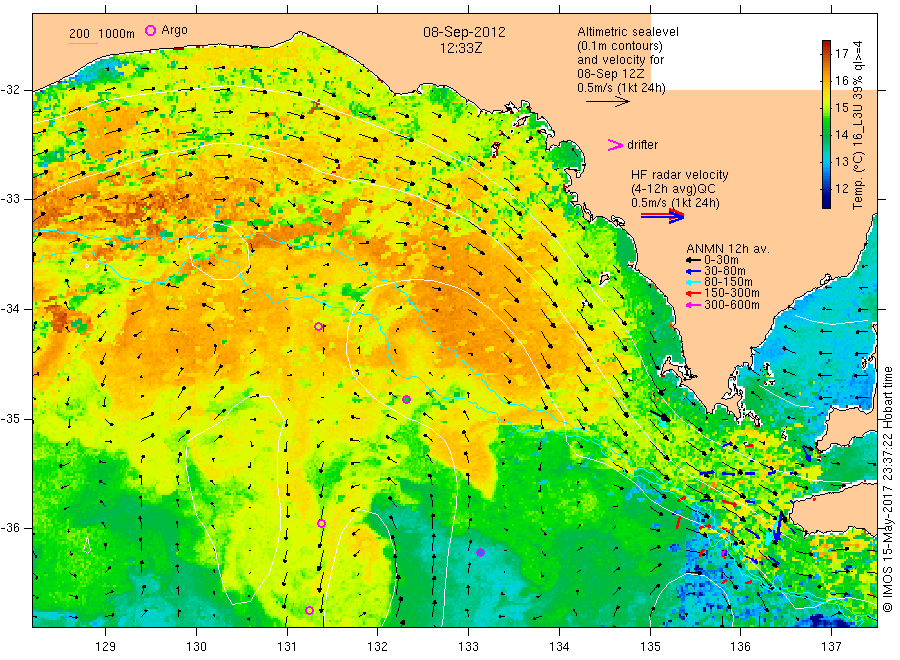The height and width of the screenshot is (660, 900).
Task: Click the magenta drifter chevron symbol
Action: point(615,145)
